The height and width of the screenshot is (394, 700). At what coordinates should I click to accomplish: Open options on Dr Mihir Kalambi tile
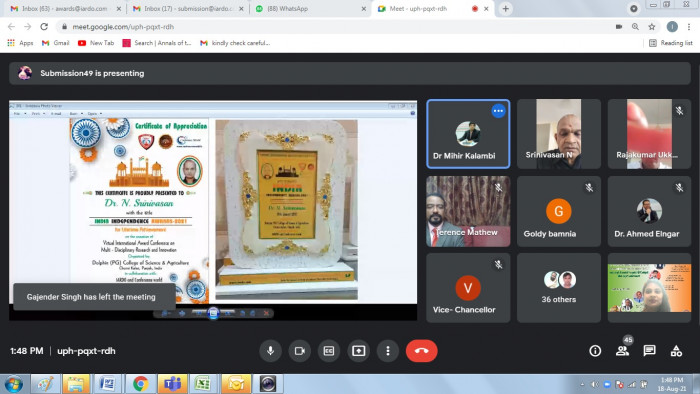click(498, 111)
